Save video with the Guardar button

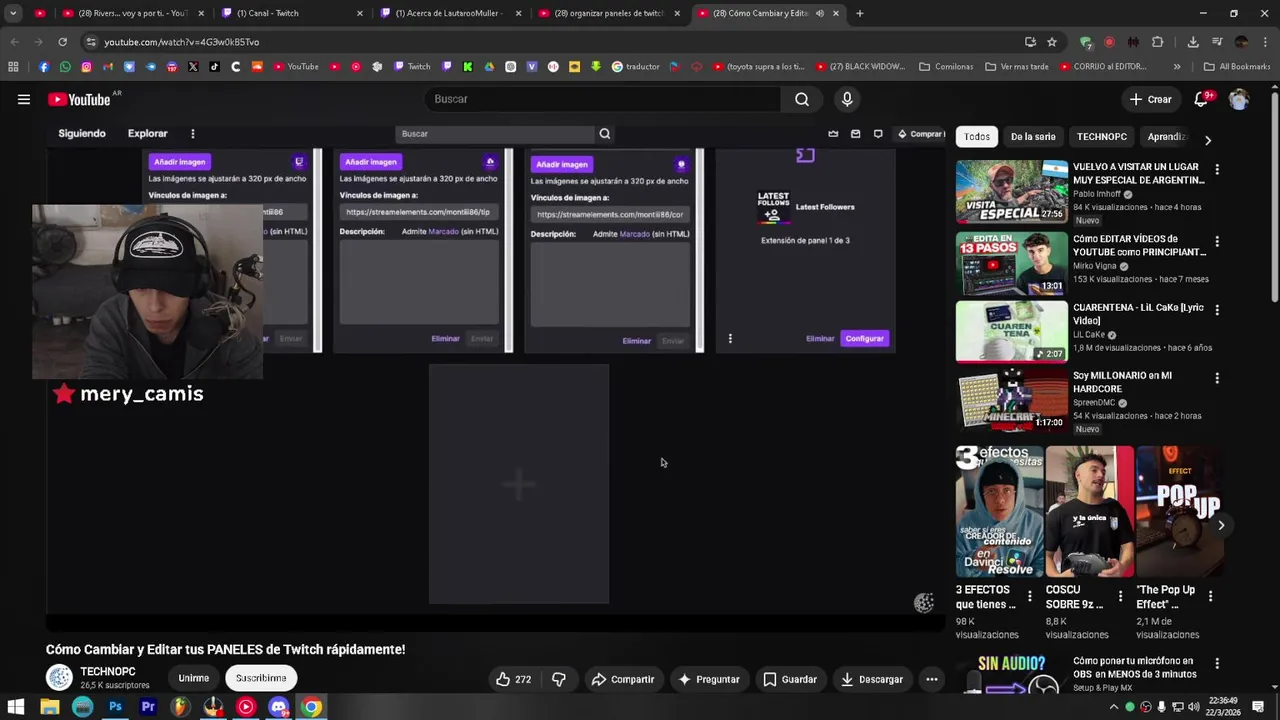789,679
